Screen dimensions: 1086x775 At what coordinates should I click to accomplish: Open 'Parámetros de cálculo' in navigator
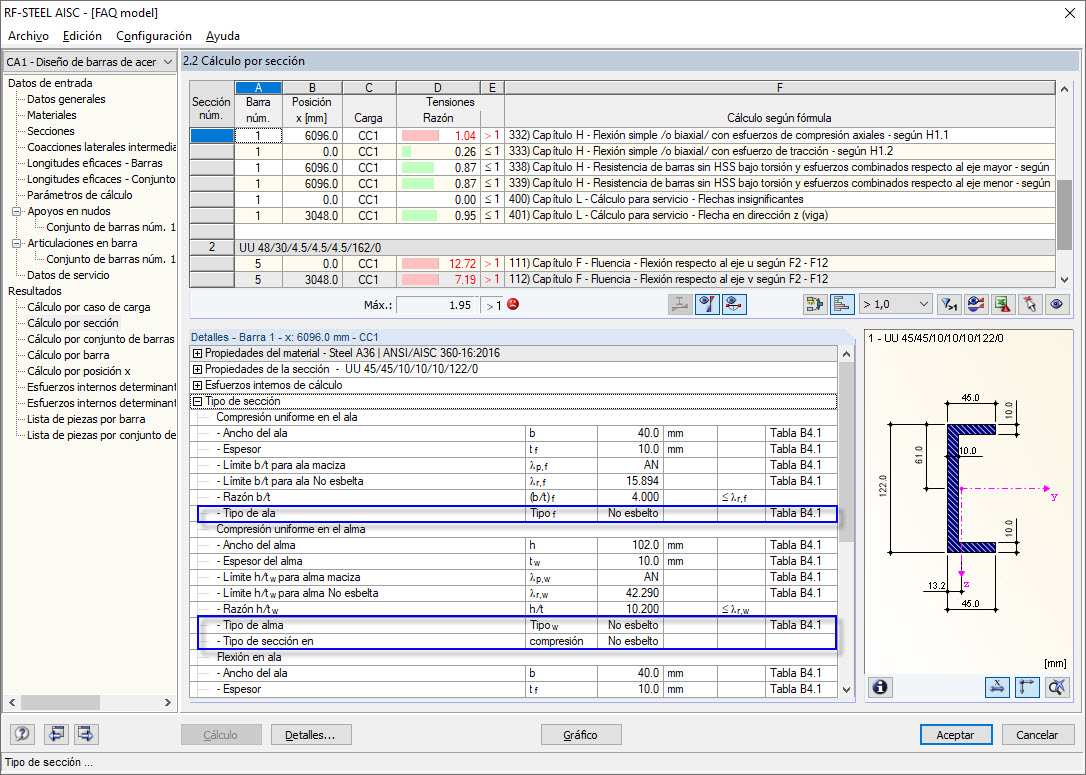[x=80, y=195]
